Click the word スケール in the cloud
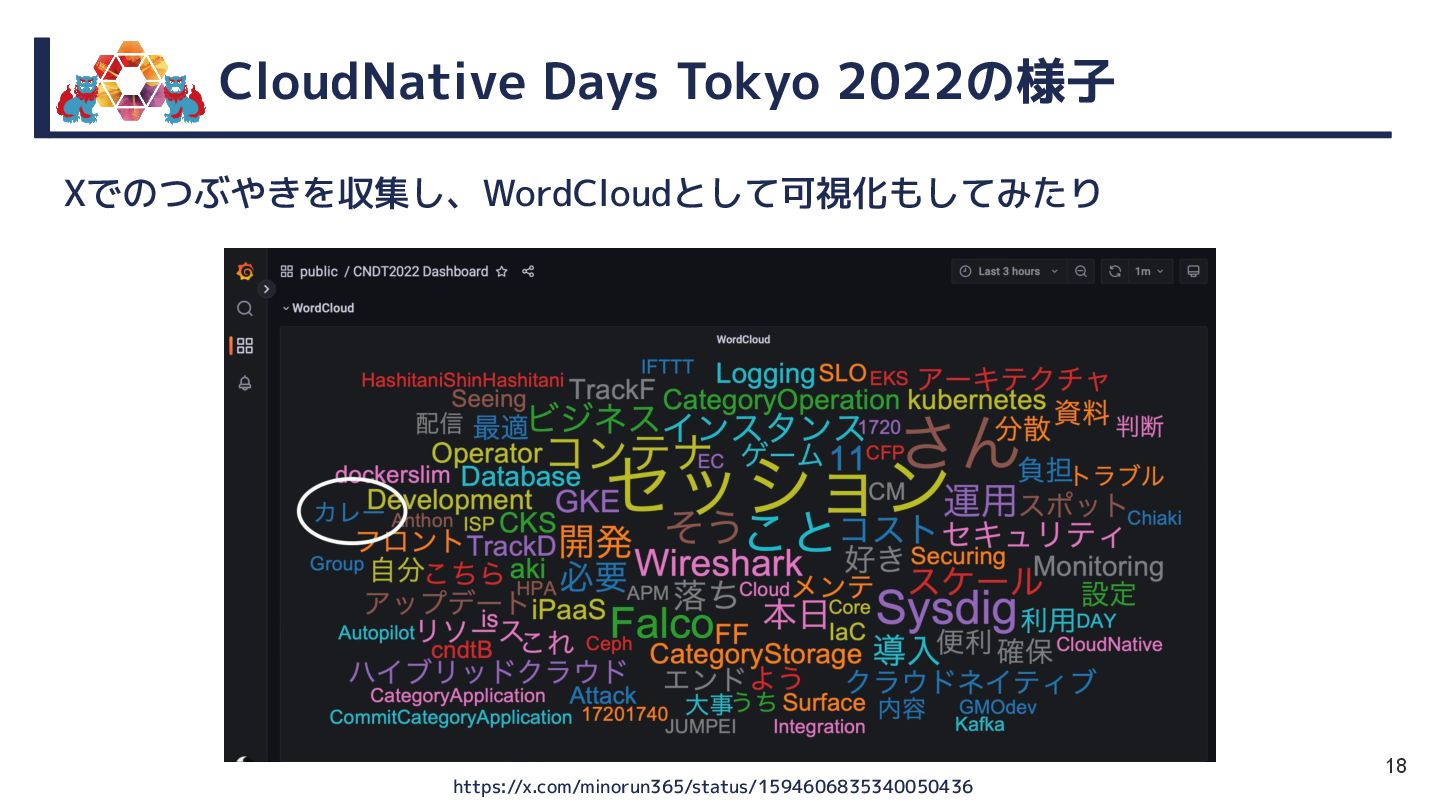 click(975, 581)
